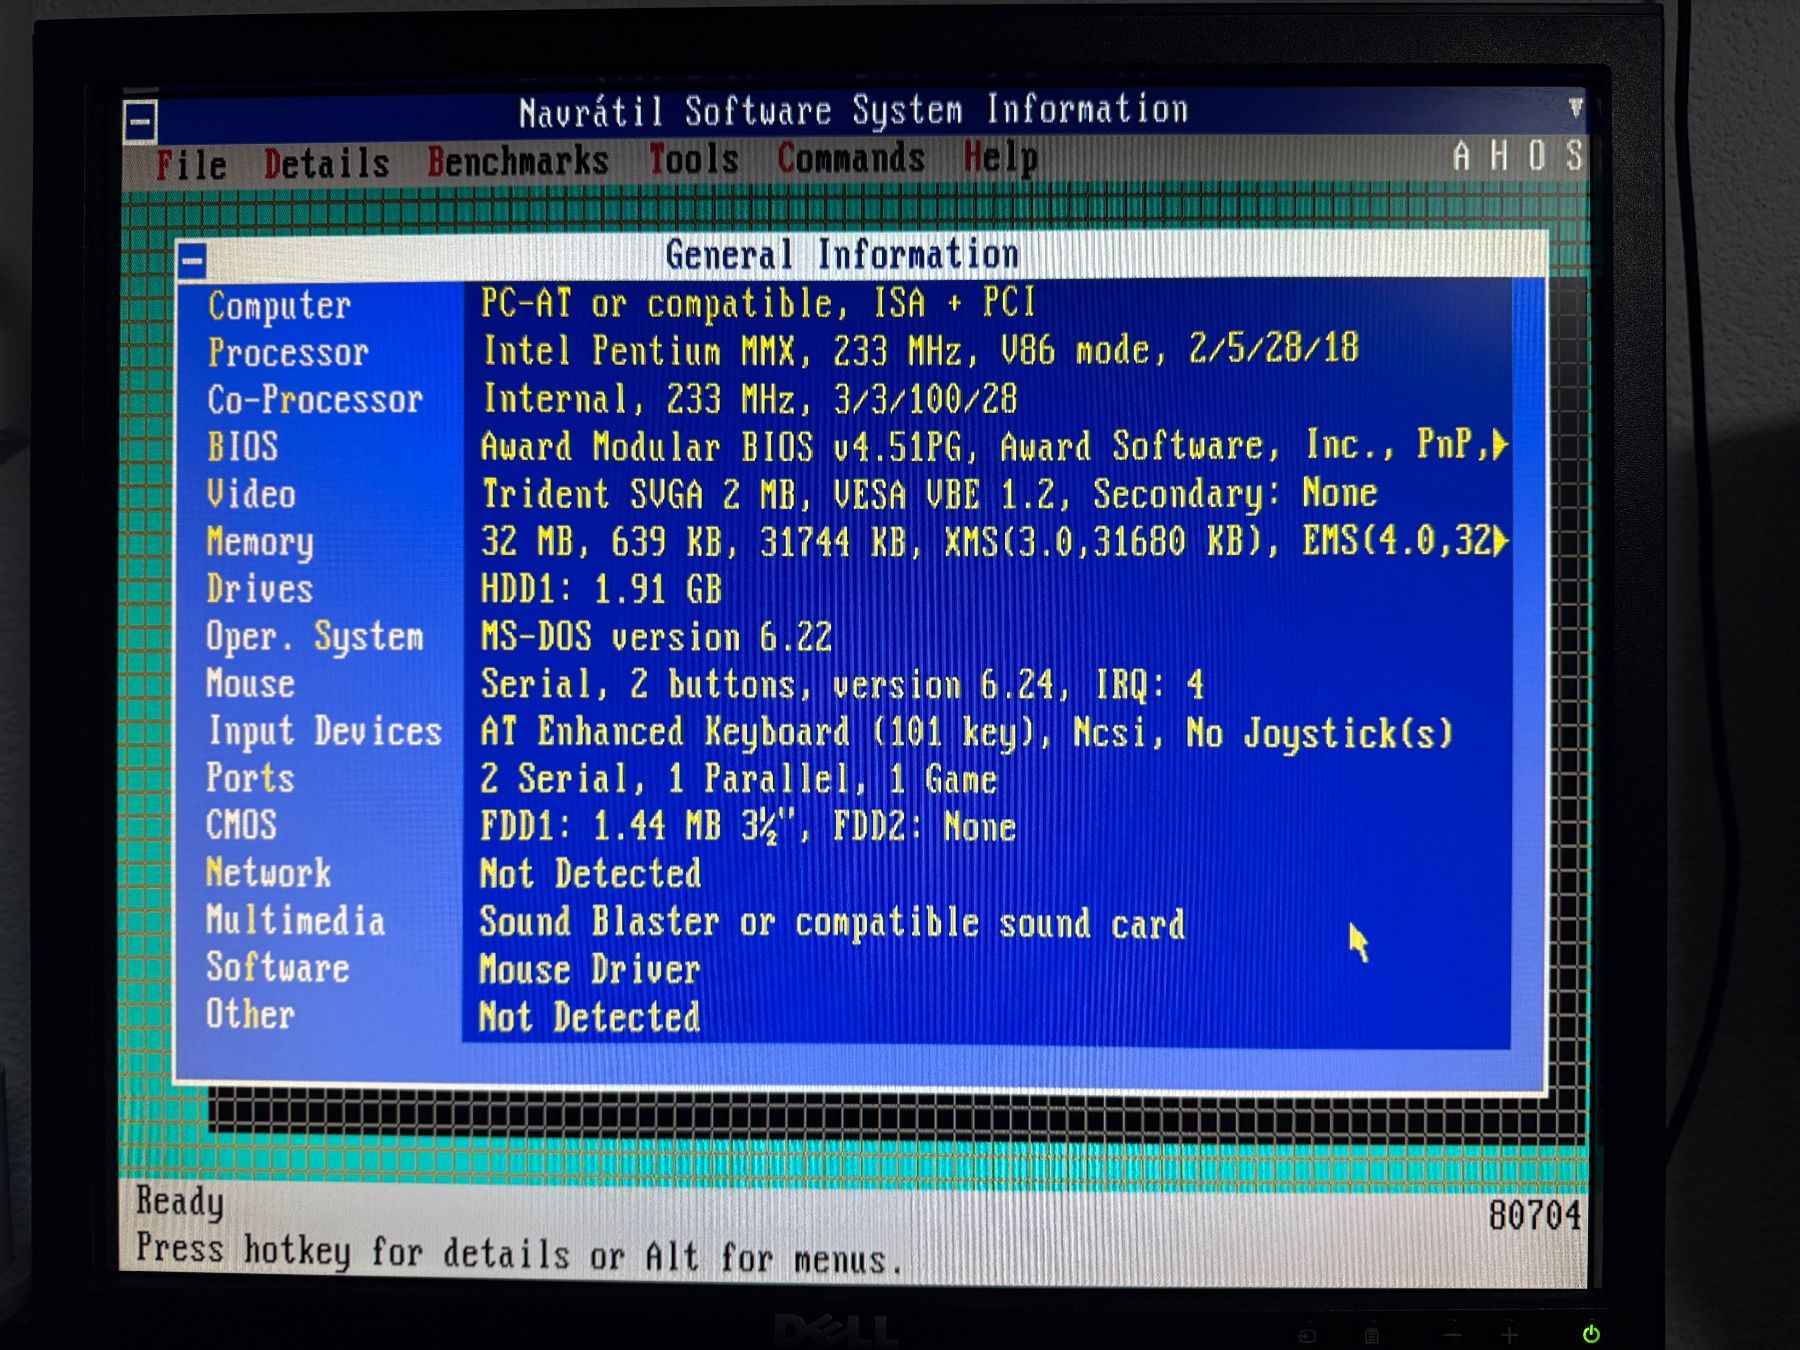Click the Network 'Not Detected' value
The width and height of the screenshot is (1800, 1350).
[x=590, y=874]
